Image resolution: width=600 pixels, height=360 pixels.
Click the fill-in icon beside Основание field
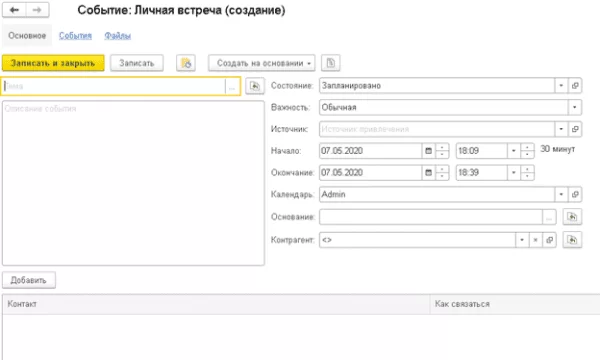[572, 217]
